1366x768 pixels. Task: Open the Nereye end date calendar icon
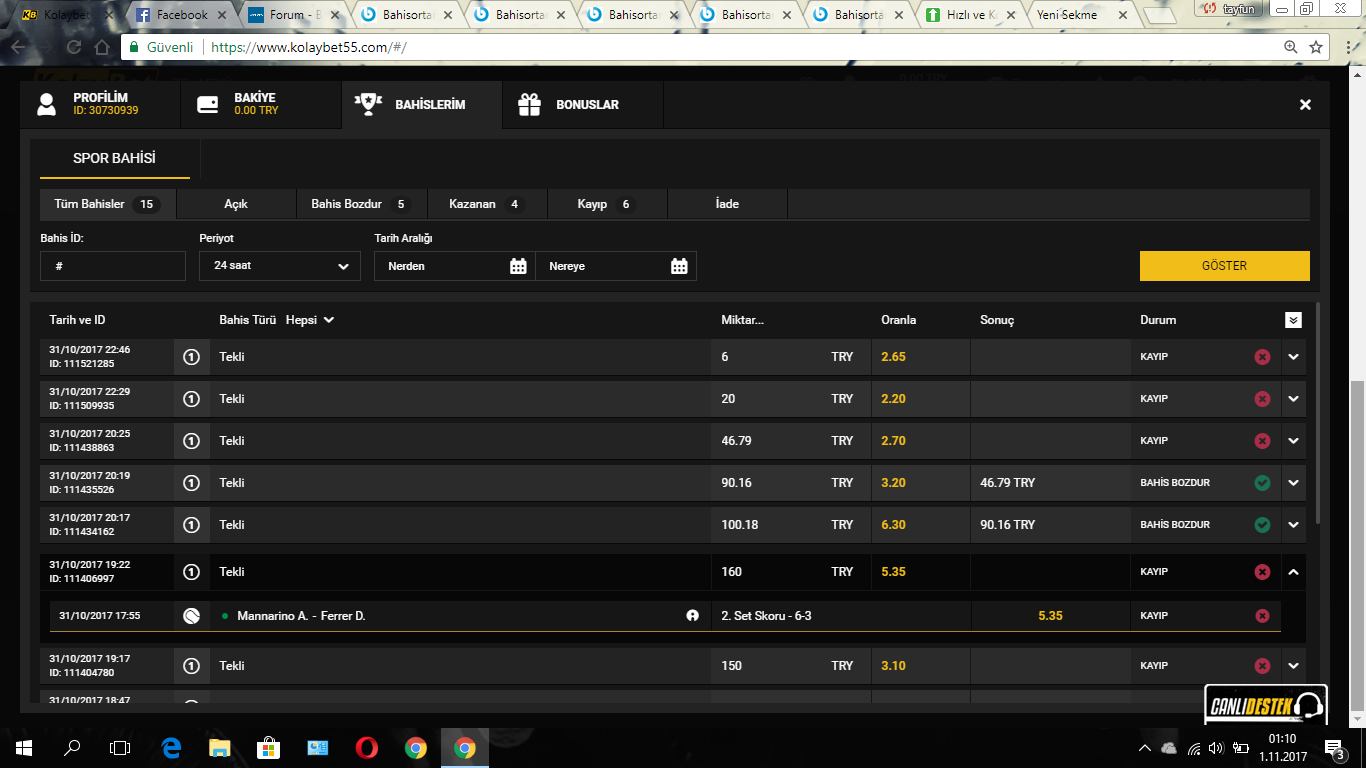click(679, 266)
